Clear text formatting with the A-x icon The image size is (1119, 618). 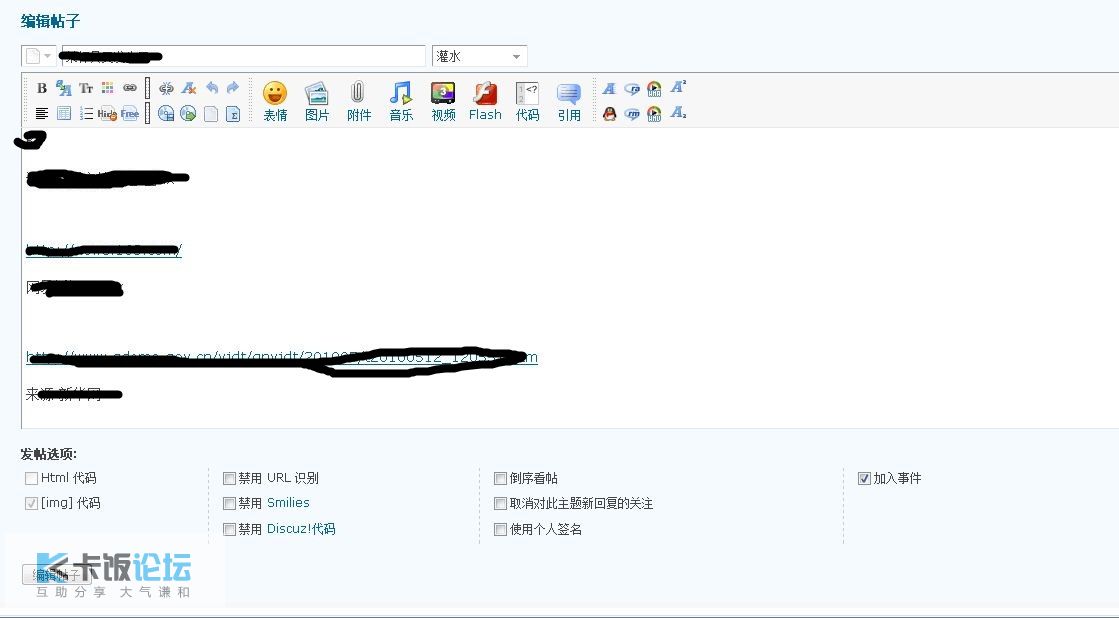coord(188,88)
